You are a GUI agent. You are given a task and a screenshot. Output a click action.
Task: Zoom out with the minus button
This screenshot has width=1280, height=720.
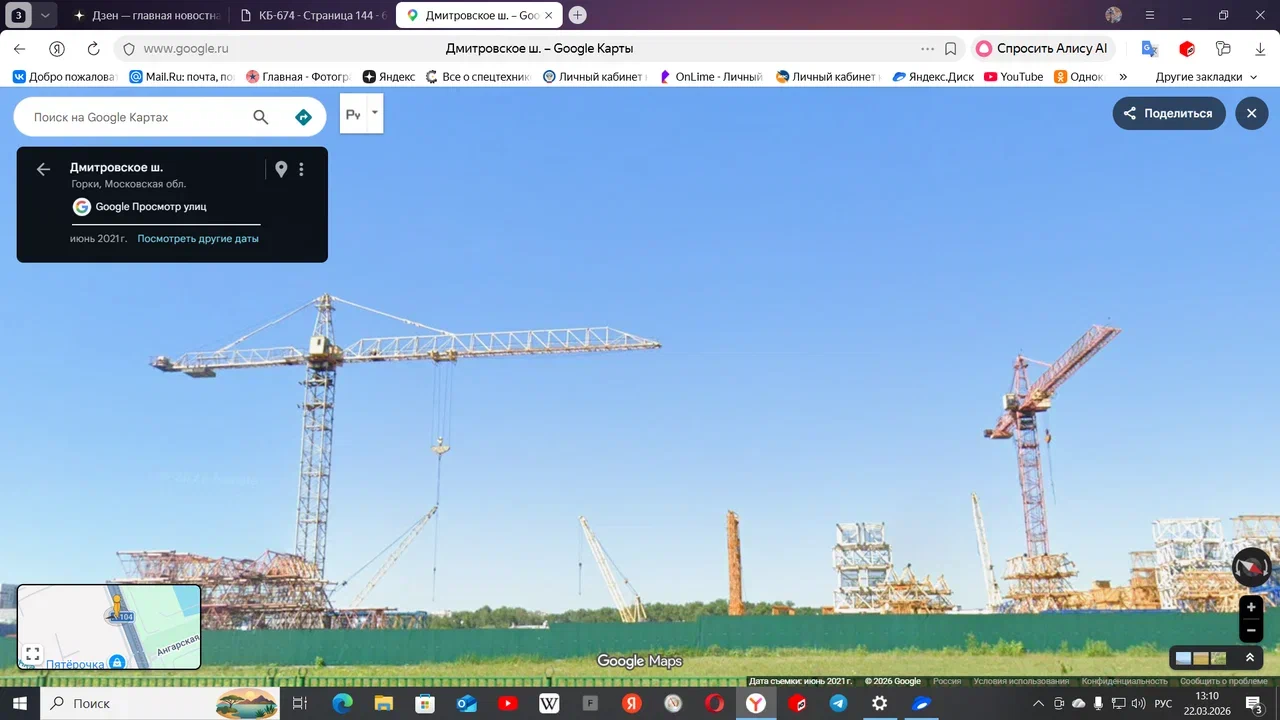click(1251, 630)
